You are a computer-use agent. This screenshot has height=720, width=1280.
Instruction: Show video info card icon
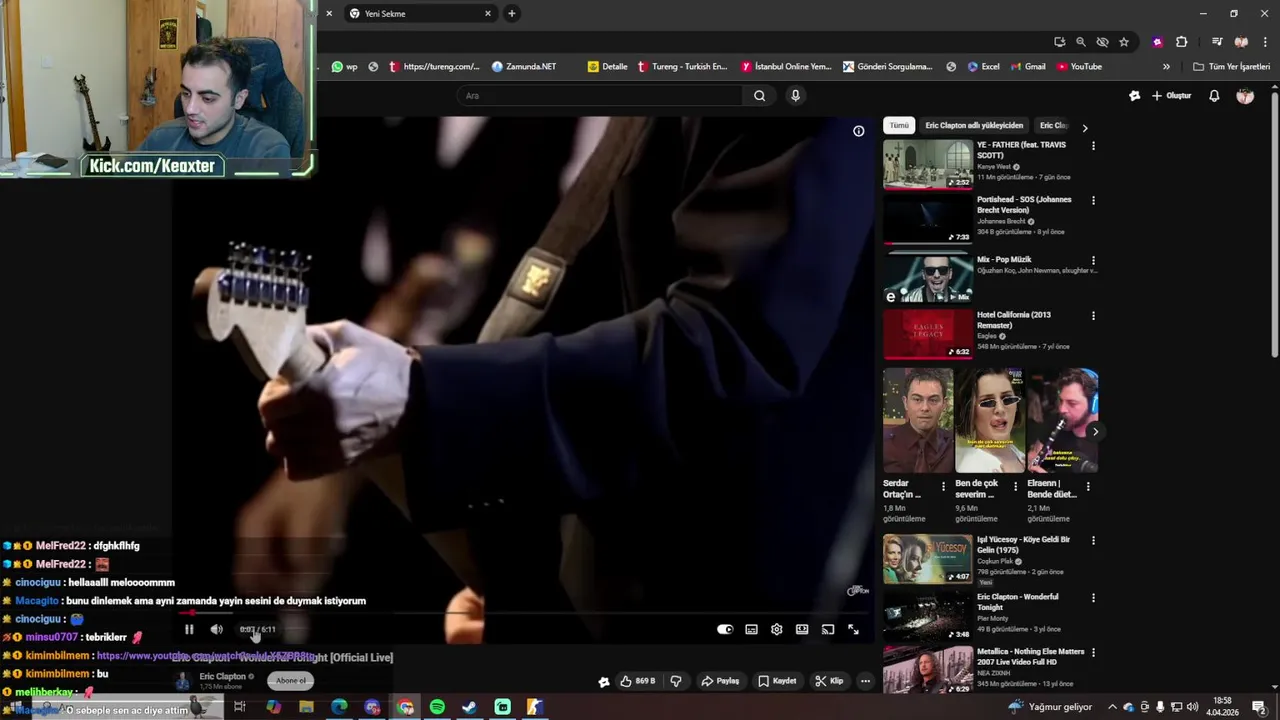(x=858, y=131)
